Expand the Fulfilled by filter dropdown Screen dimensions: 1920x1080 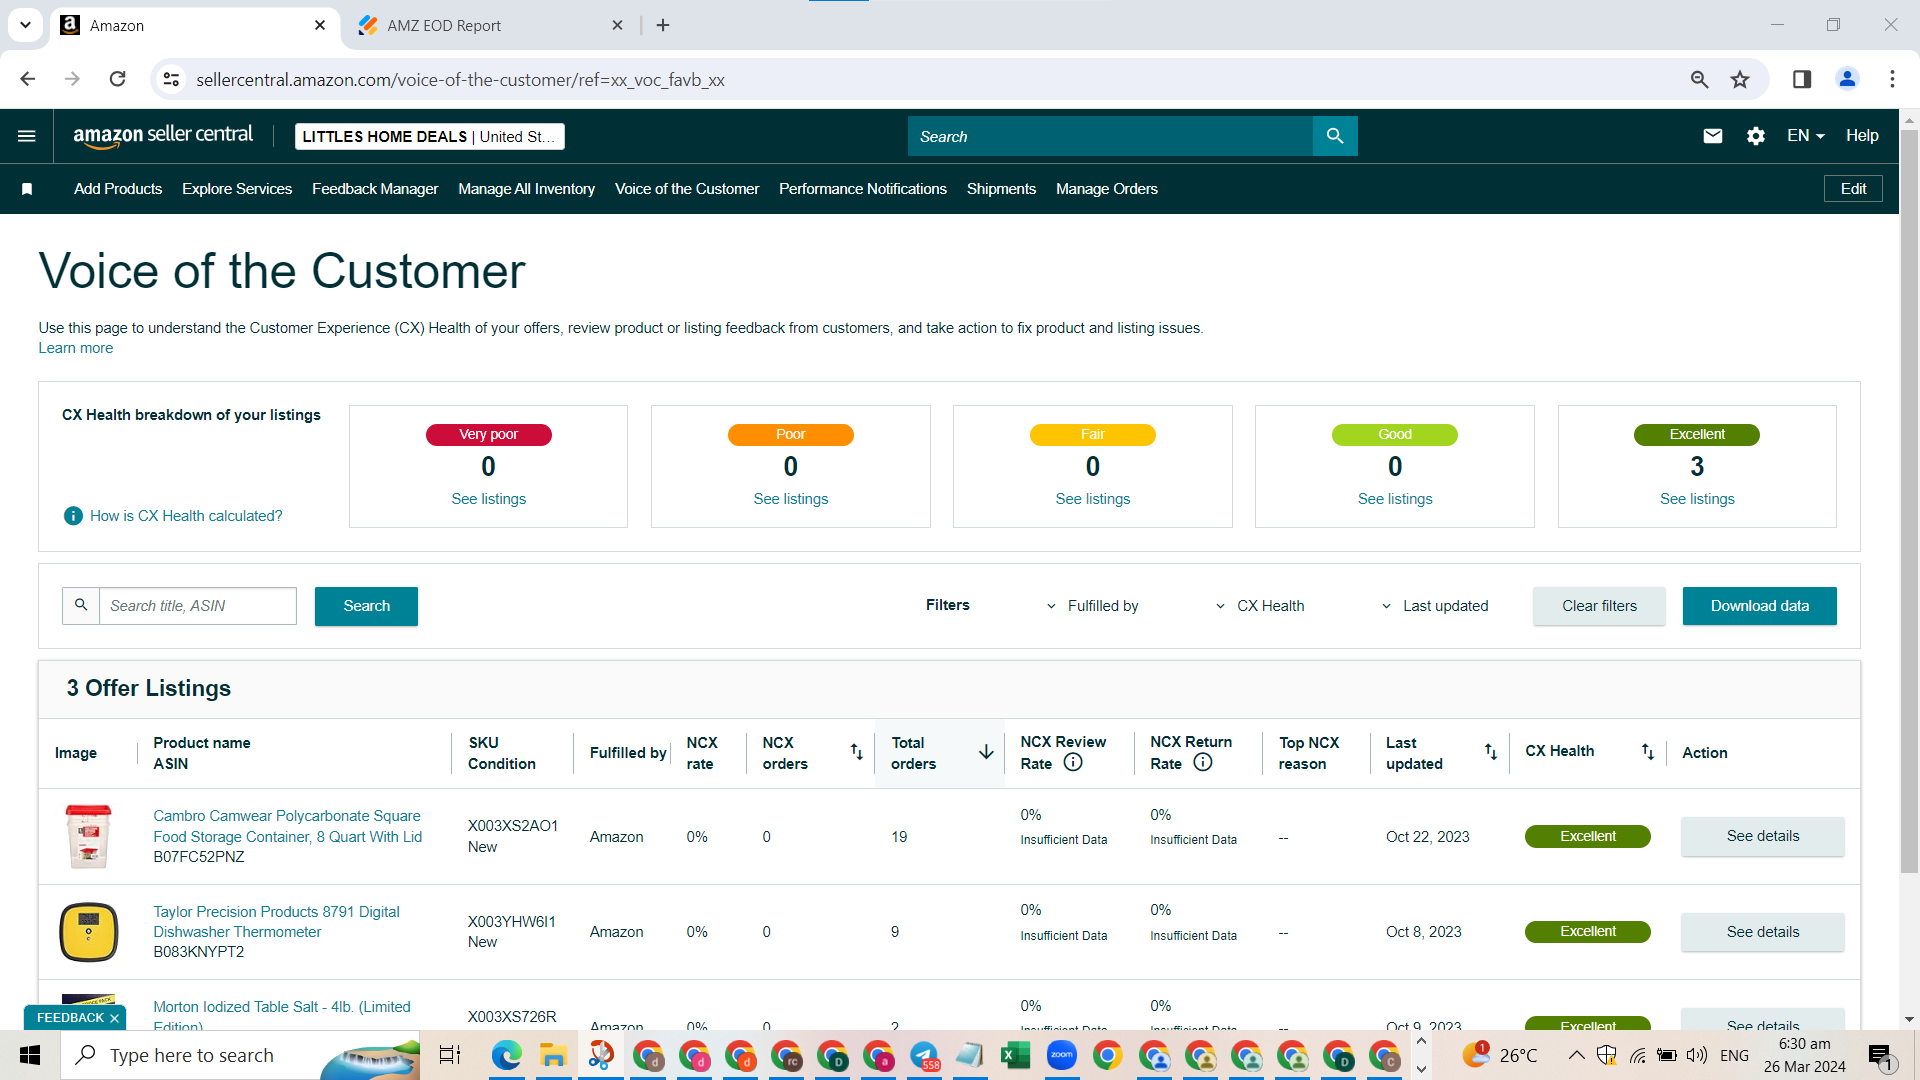pyautogui.click(x=1092, y=606)
